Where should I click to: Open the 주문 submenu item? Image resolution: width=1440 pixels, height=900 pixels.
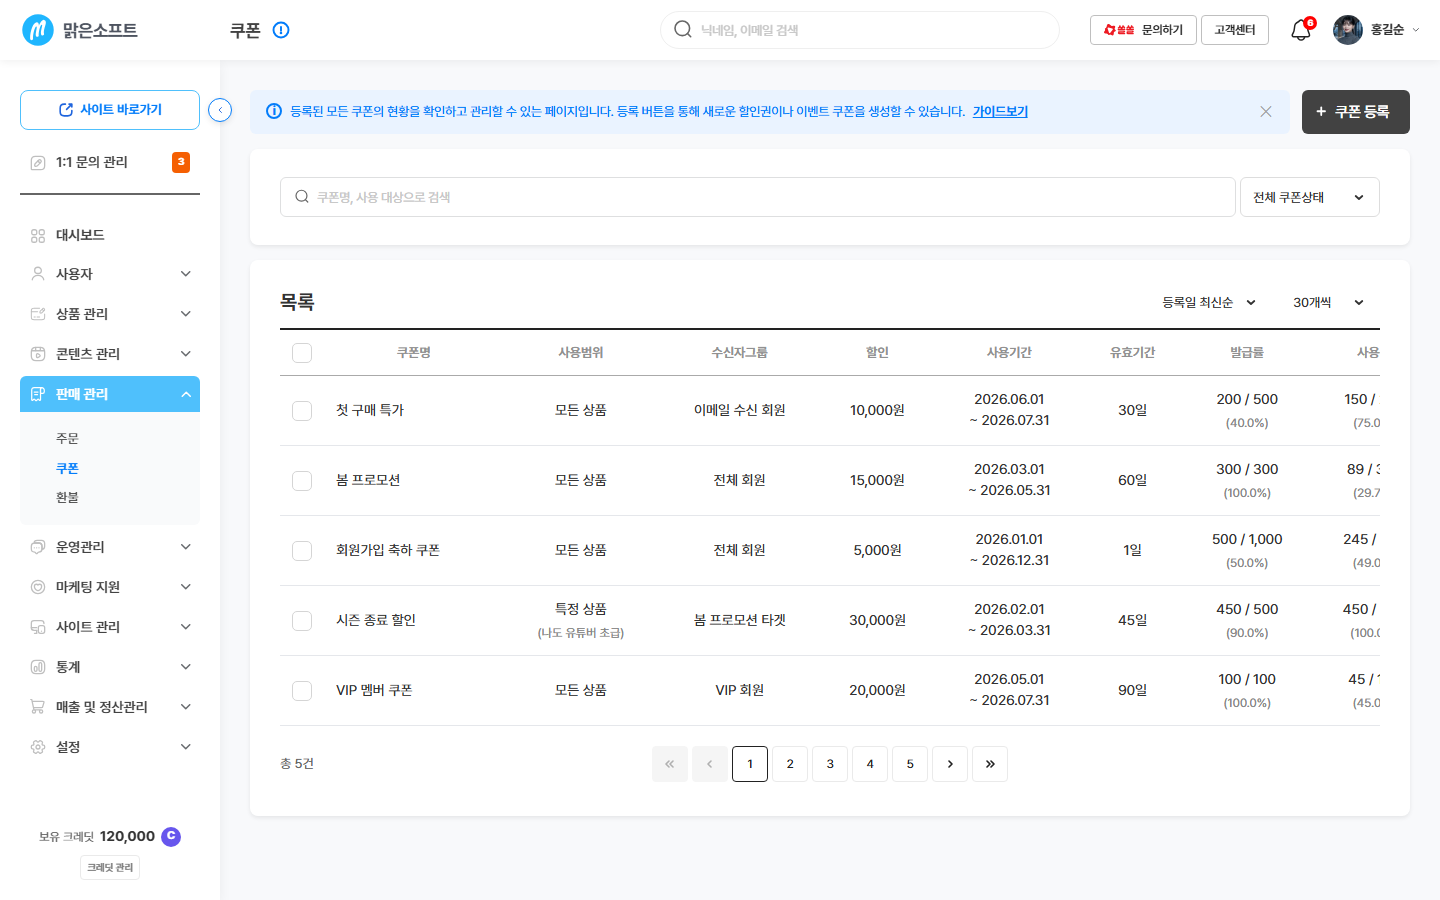point(67,439)
